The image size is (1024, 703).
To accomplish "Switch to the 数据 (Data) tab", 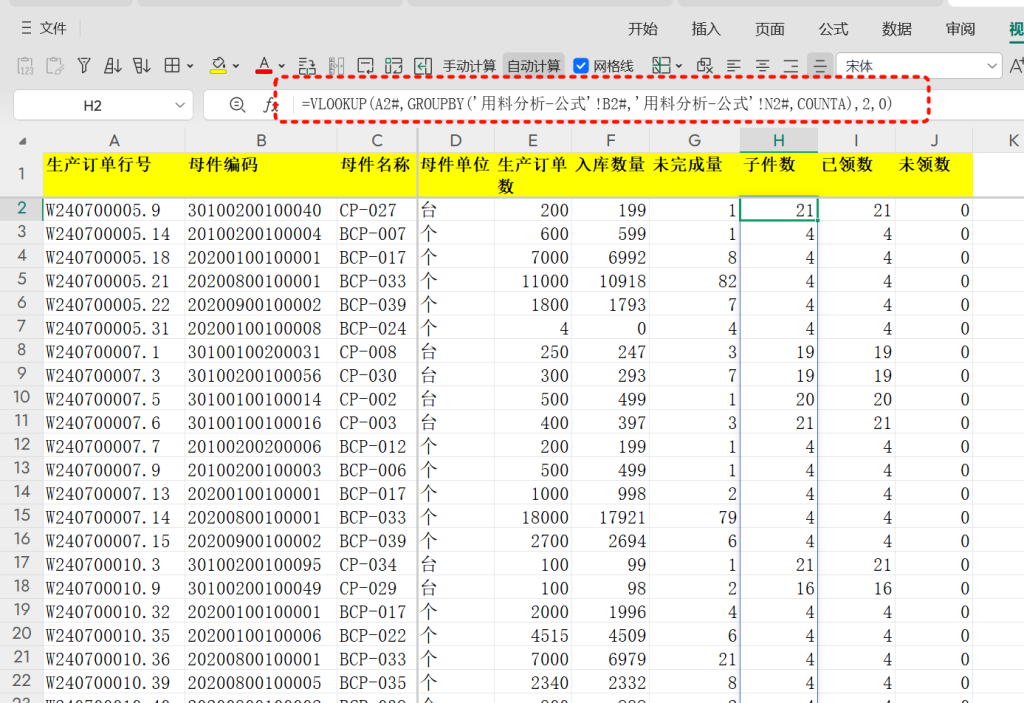I will pyautogui.click(x=897, y=29).
